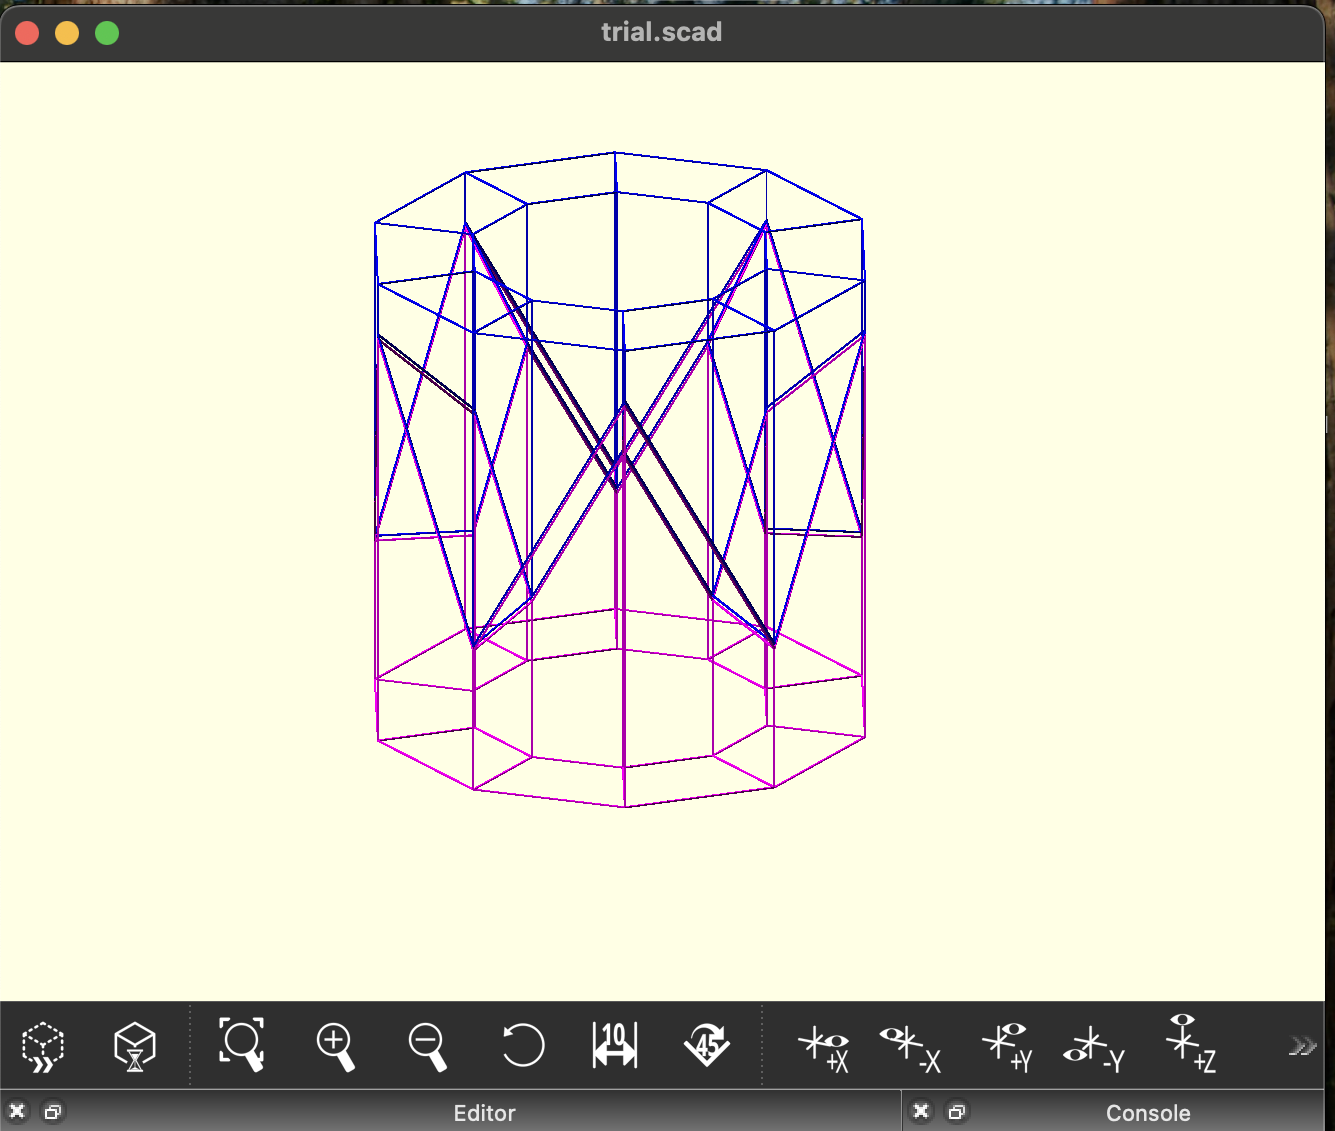The image size is (1335, 1131).
Task: Switch to the -Y view
Action: click(1093, 1047)
